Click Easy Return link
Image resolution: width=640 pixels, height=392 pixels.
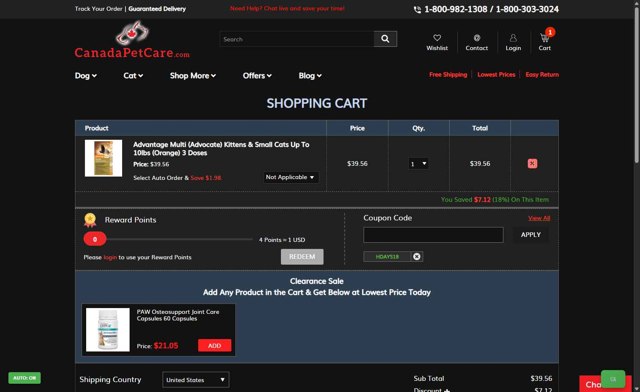(542, 74)
